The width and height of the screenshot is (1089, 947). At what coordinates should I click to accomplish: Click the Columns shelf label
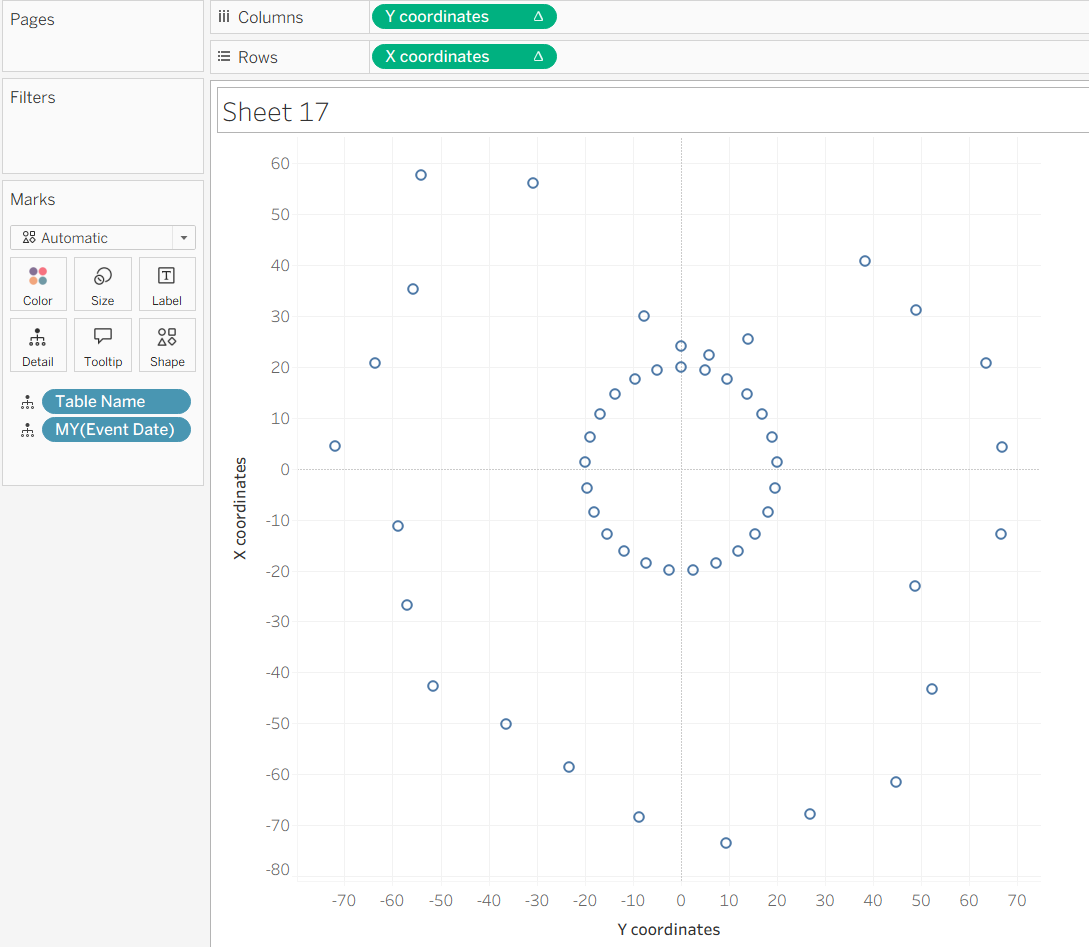261,17
